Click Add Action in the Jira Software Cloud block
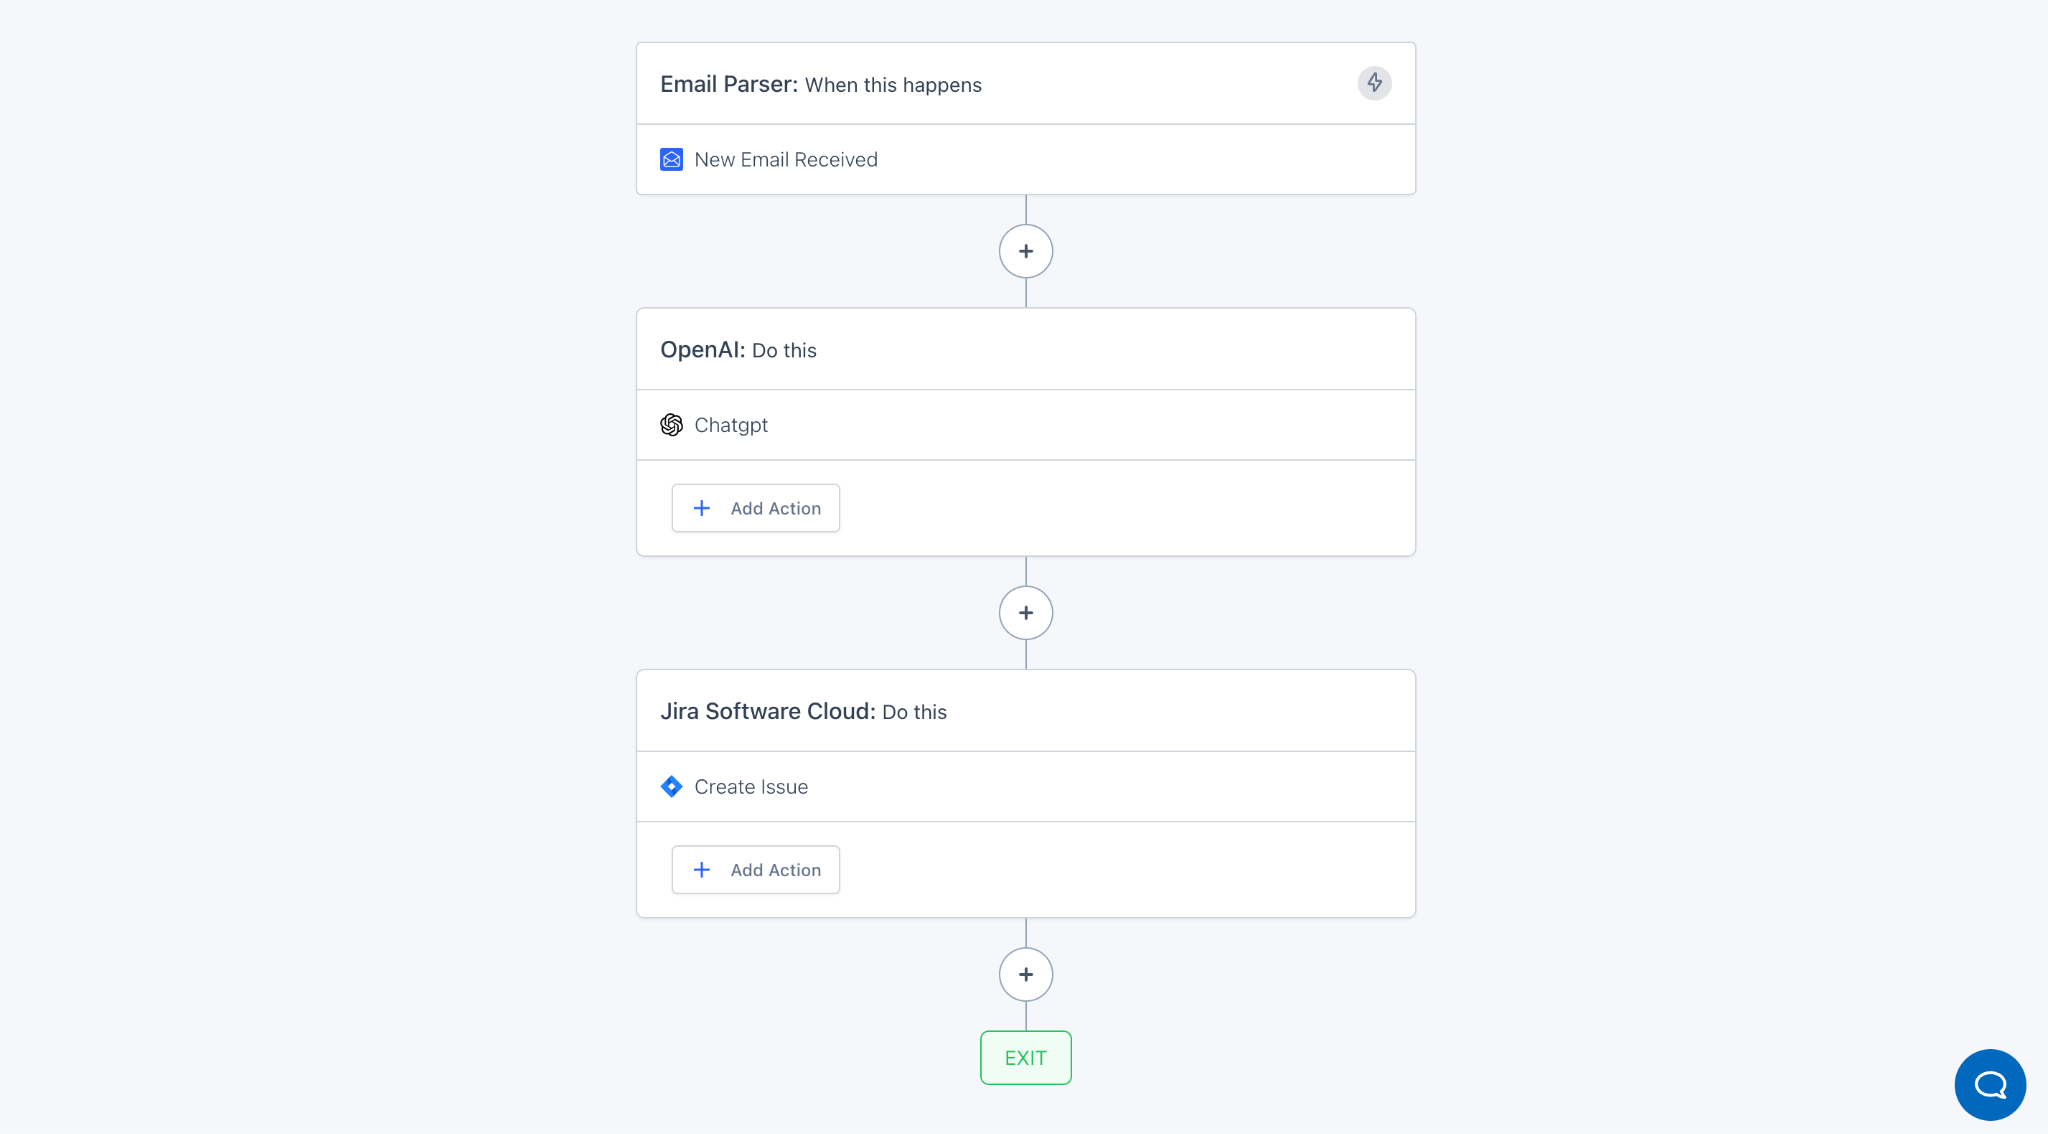 click(x=755, y=869)
